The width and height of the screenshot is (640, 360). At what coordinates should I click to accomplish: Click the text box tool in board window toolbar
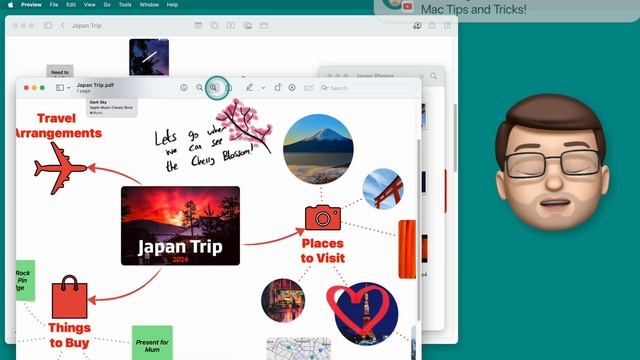click(231, 25)
